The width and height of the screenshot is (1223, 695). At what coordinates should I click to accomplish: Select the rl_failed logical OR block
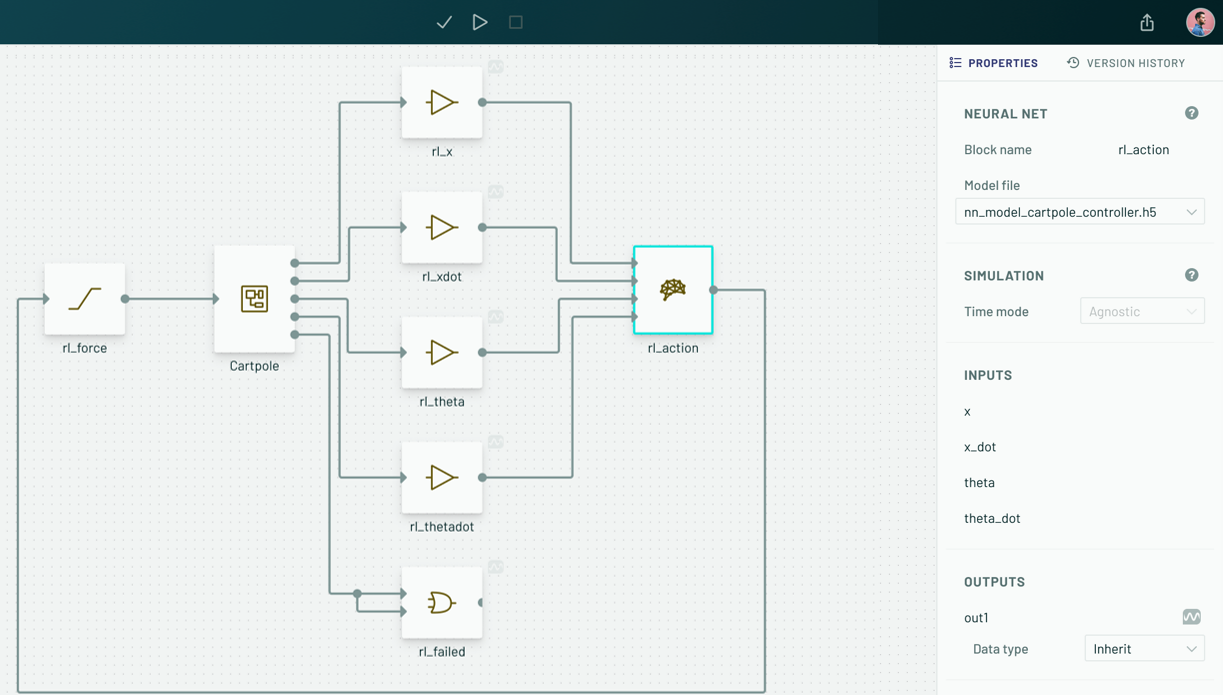click(442, 603)
